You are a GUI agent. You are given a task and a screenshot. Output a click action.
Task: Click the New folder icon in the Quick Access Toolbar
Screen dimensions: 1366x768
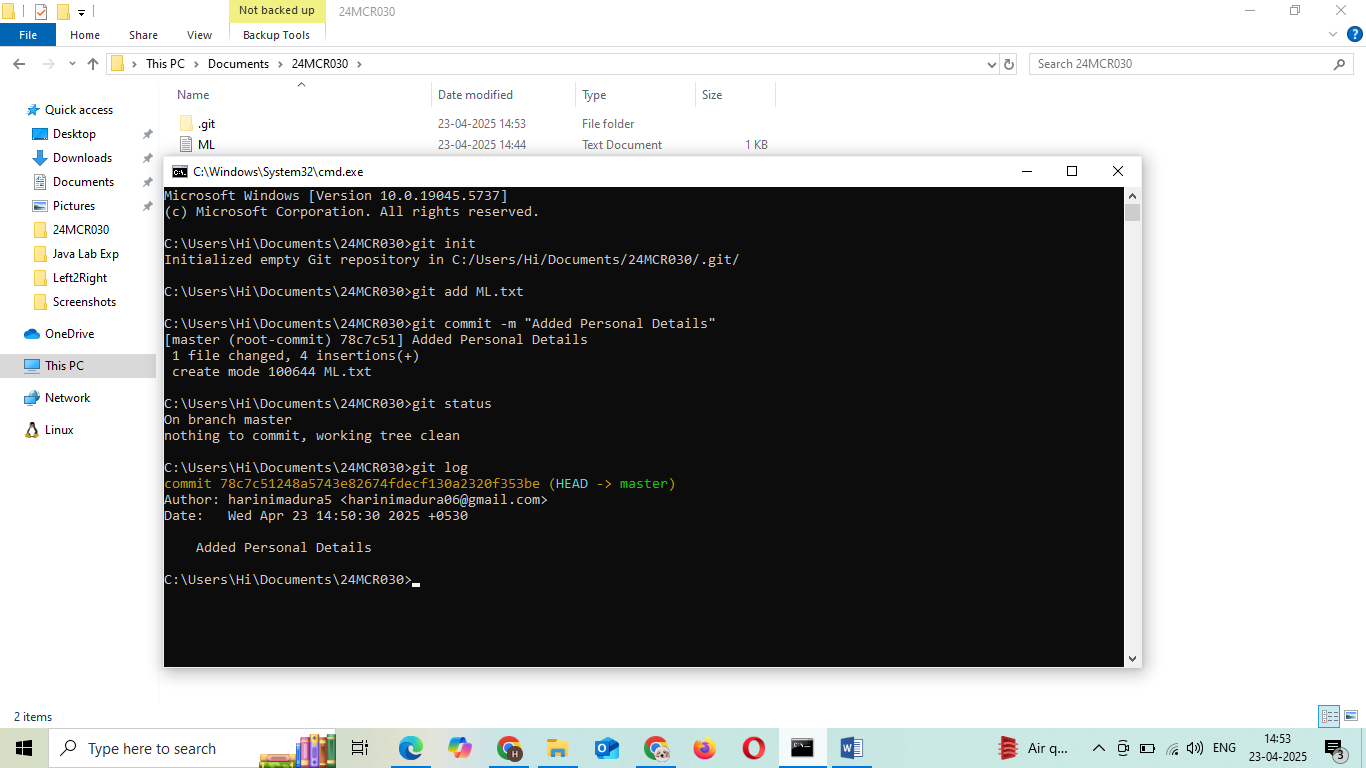click(63, 12)
